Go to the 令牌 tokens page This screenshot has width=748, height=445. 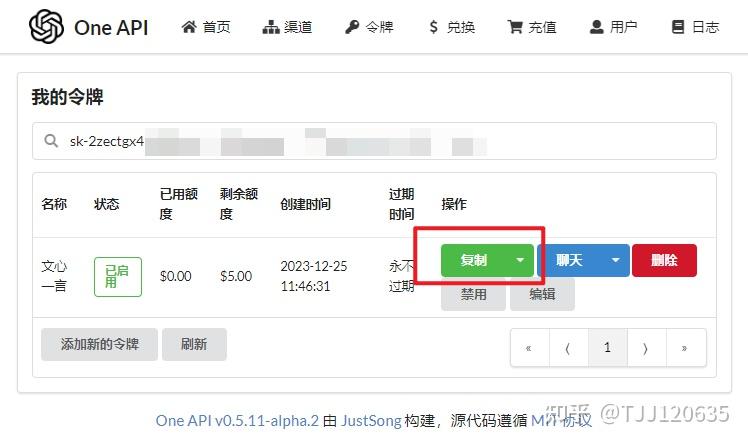click(369, 27)
